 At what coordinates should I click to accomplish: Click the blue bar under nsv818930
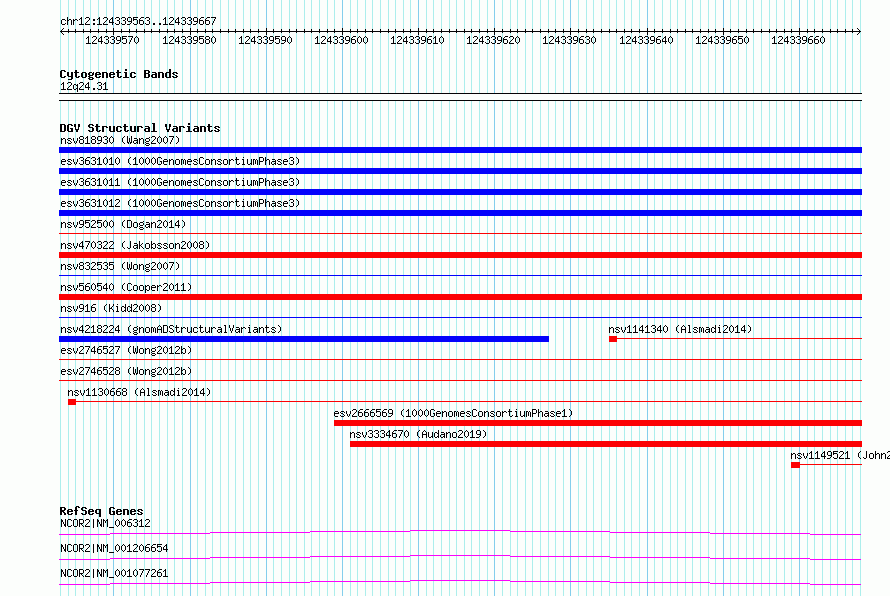pyautogui.click(x=460, y=150)
